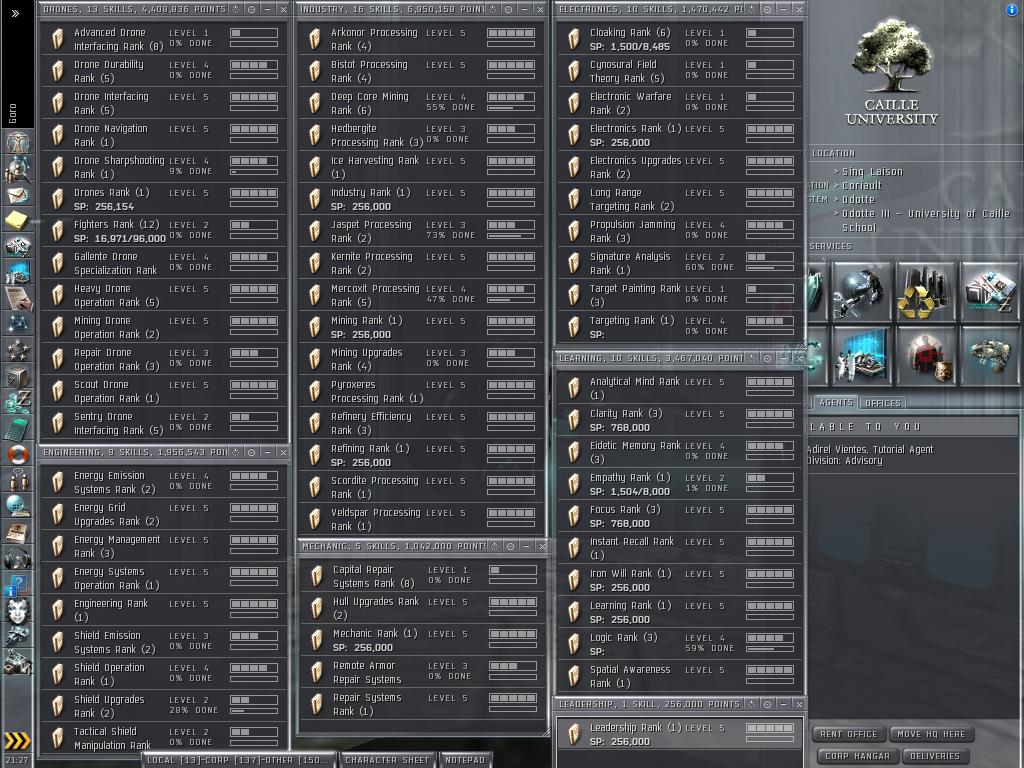Select the Advanced Drone Interfacing skill row
1024x768 pixels.
pos(165,39)
